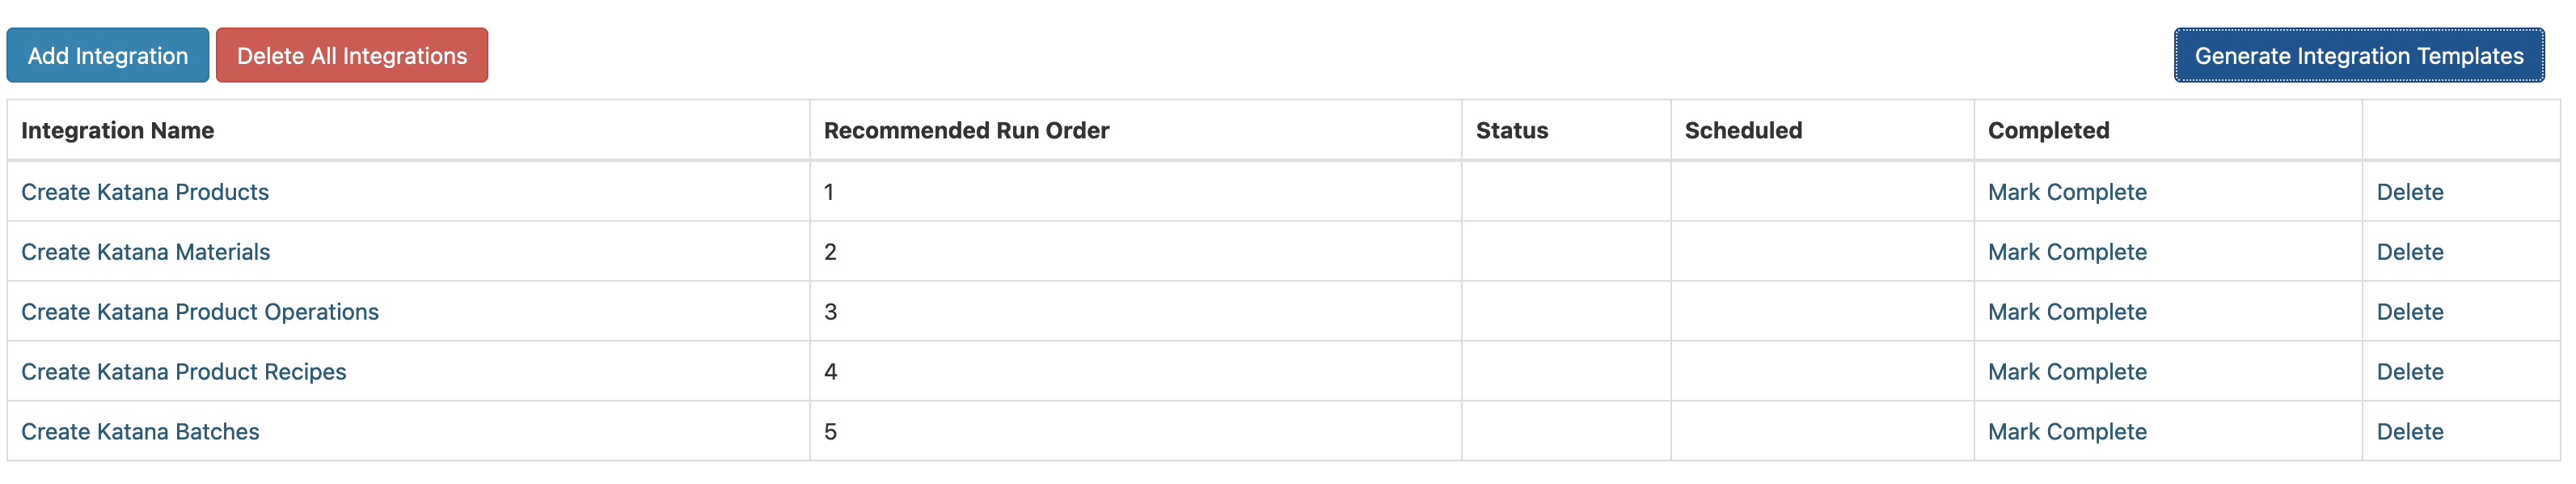This screenshot has height=484, width=2576.
Task: Mark Create Katana Batches as complete
Action: point(2066,431)
